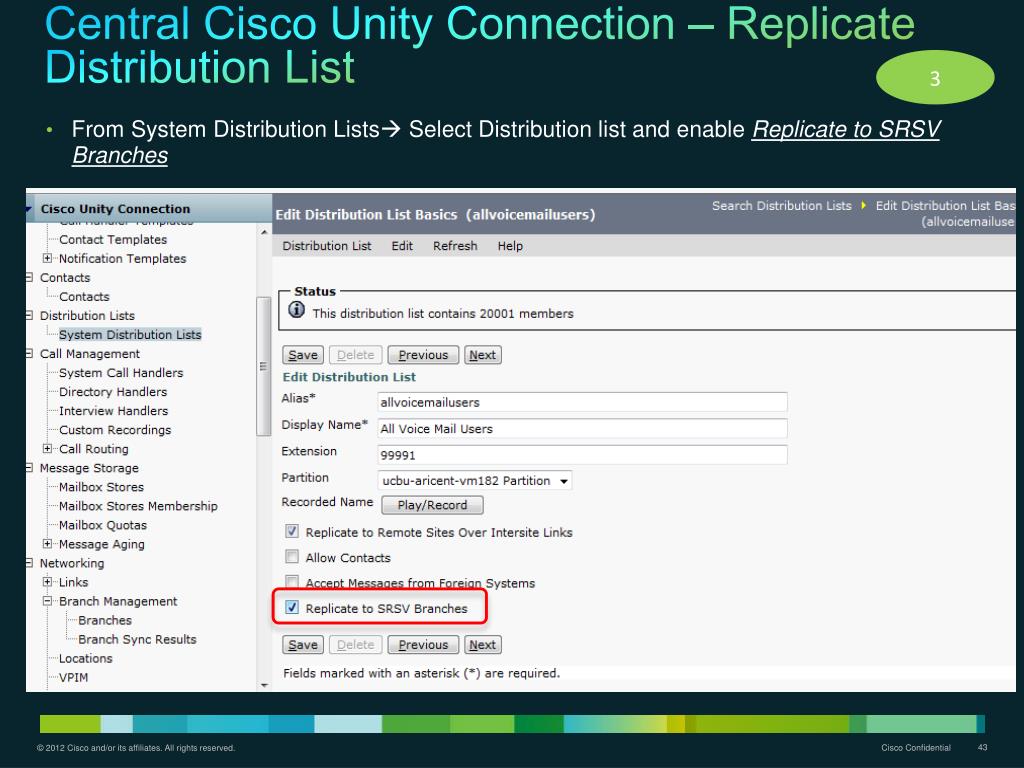Image resolution: width=1024 pixels, height=768 pixels.
Task: Check Accept Messages from Foreign Systems
Action: tap(292, 583)
